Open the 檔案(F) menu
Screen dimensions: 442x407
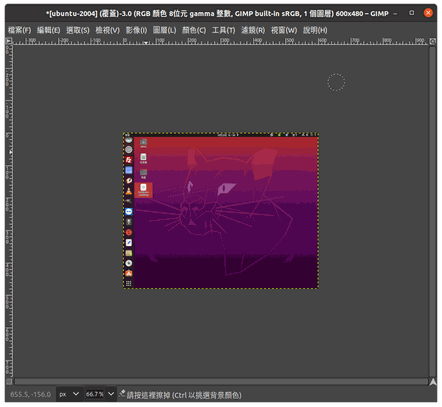click(19, 30)
